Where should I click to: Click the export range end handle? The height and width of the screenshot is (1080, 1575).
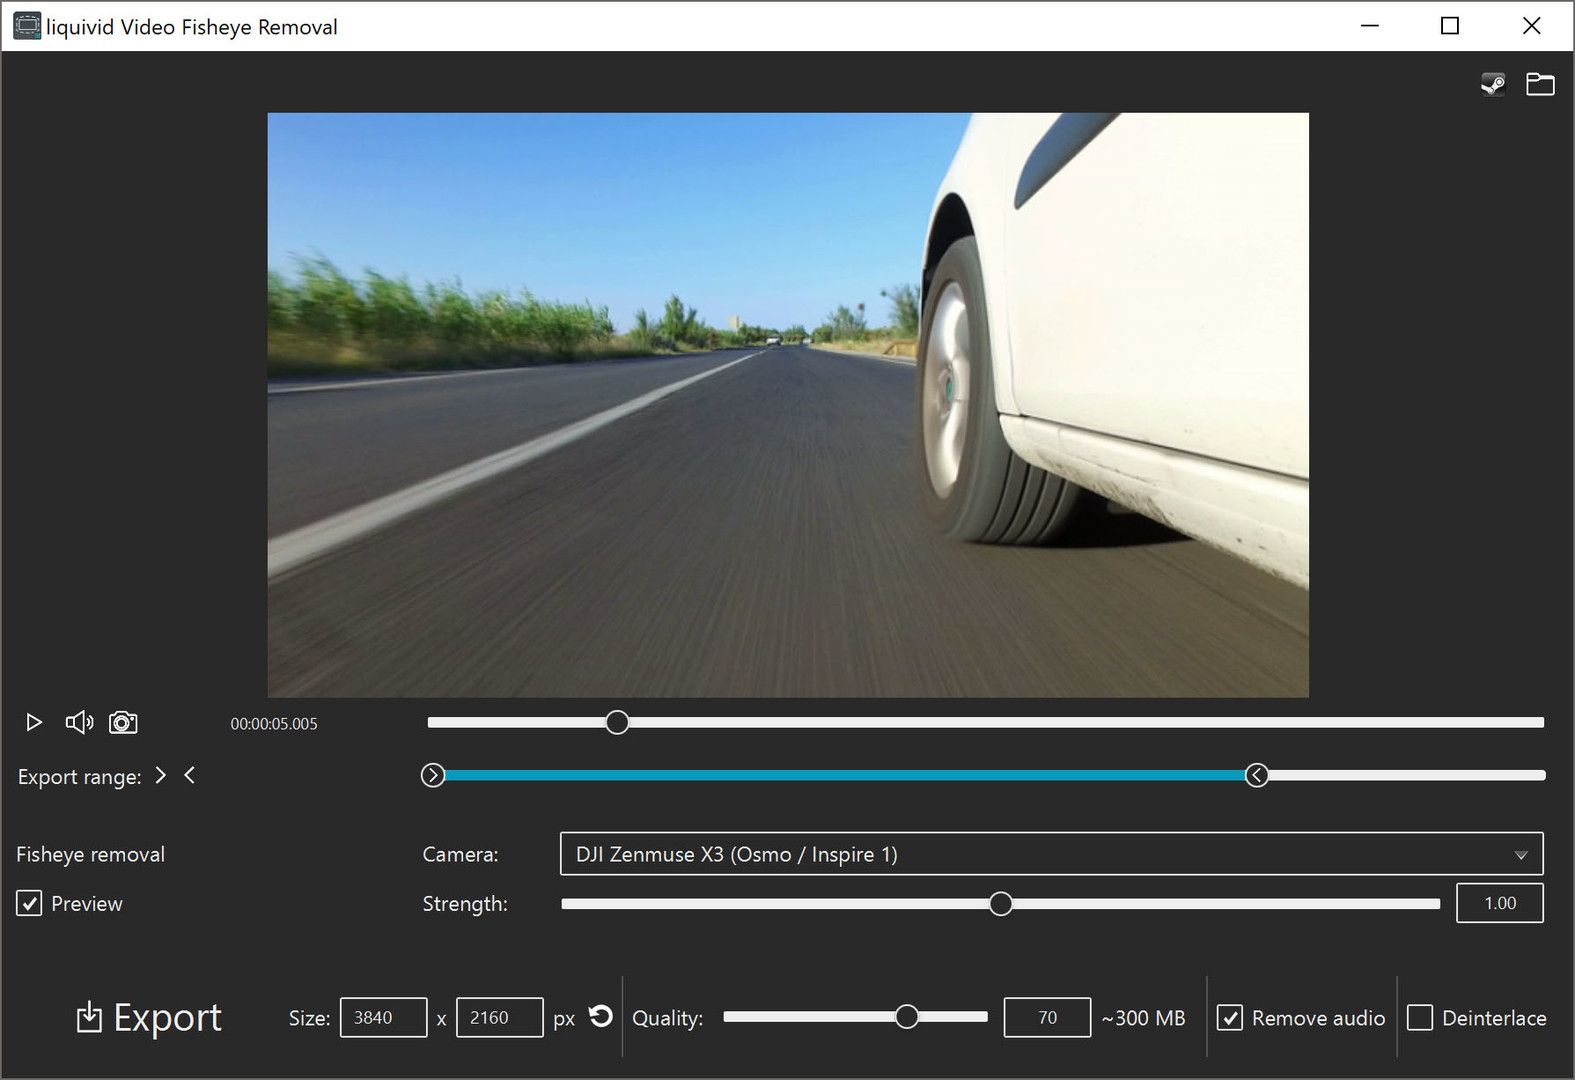pyautogui.click(x=1257, y=775)
